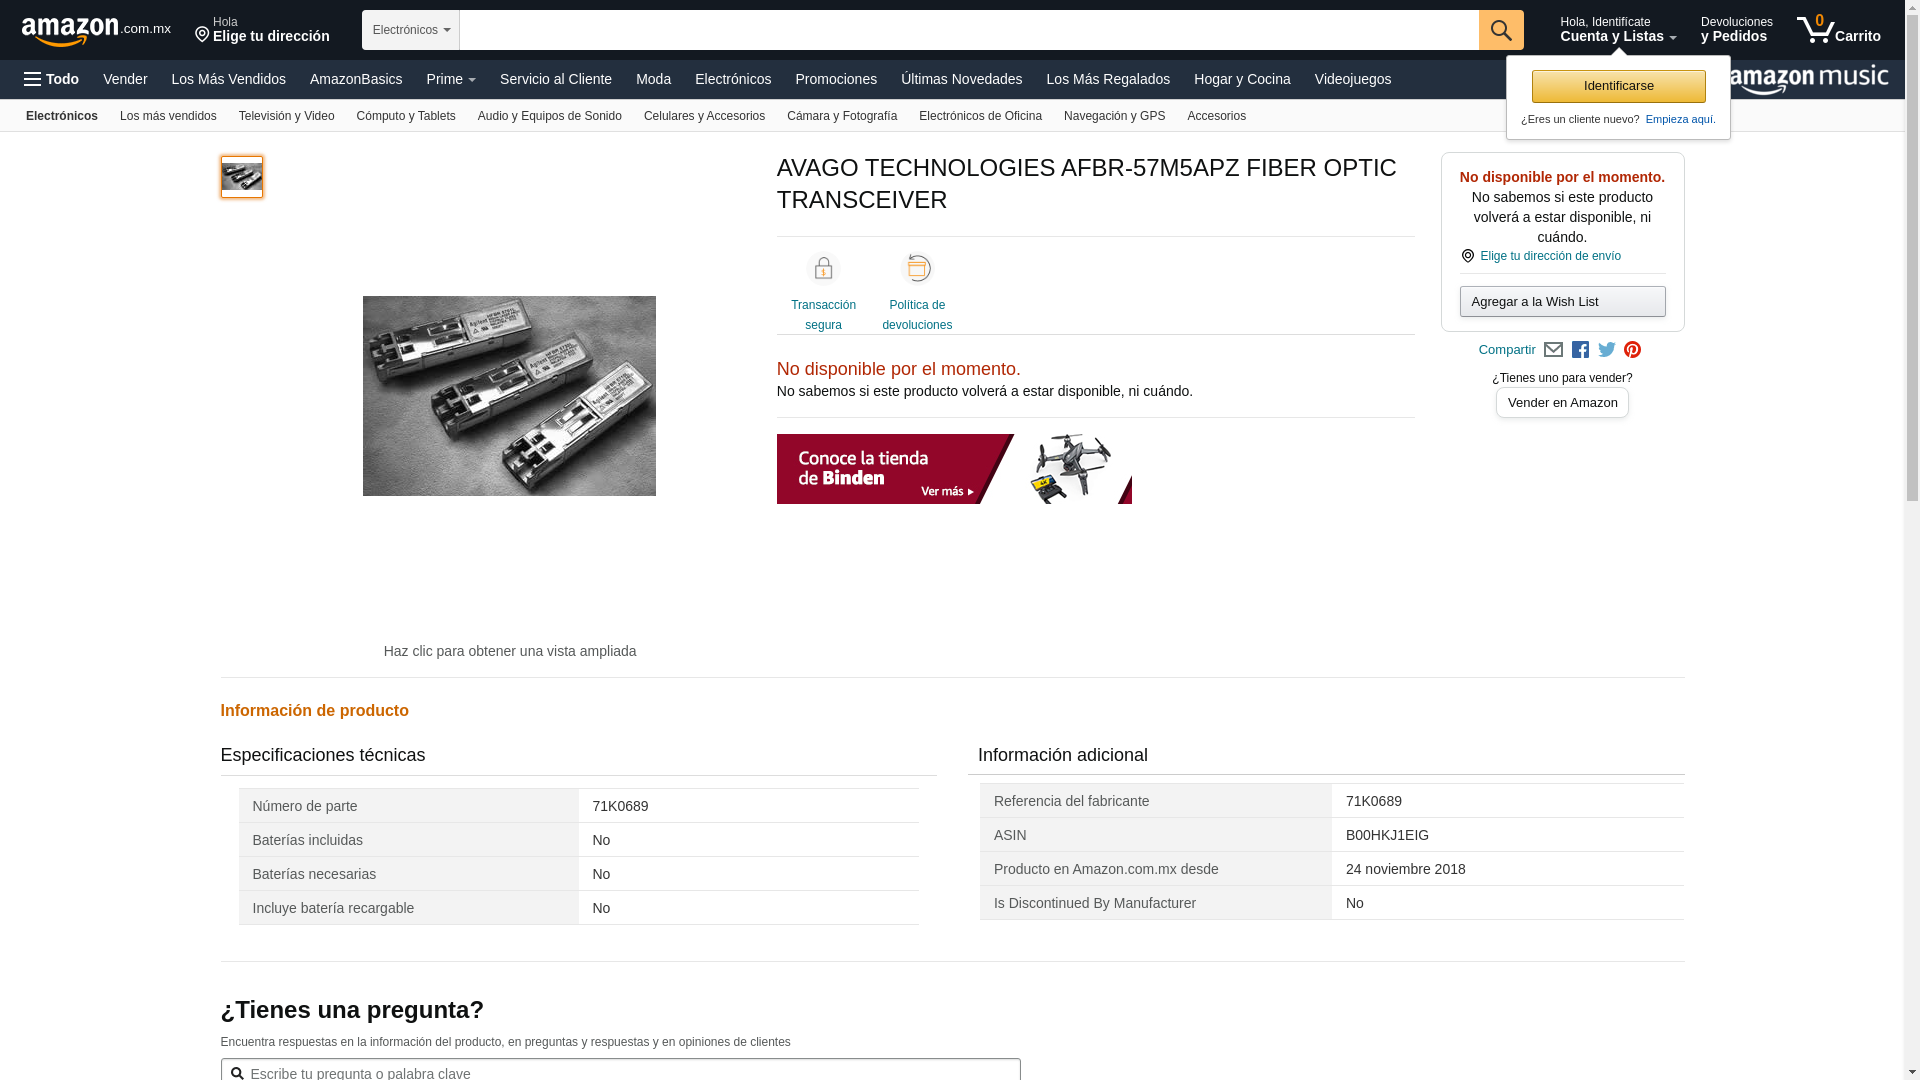
Task: Go to Celulares y Accesorios category
Action: point(704,116)
